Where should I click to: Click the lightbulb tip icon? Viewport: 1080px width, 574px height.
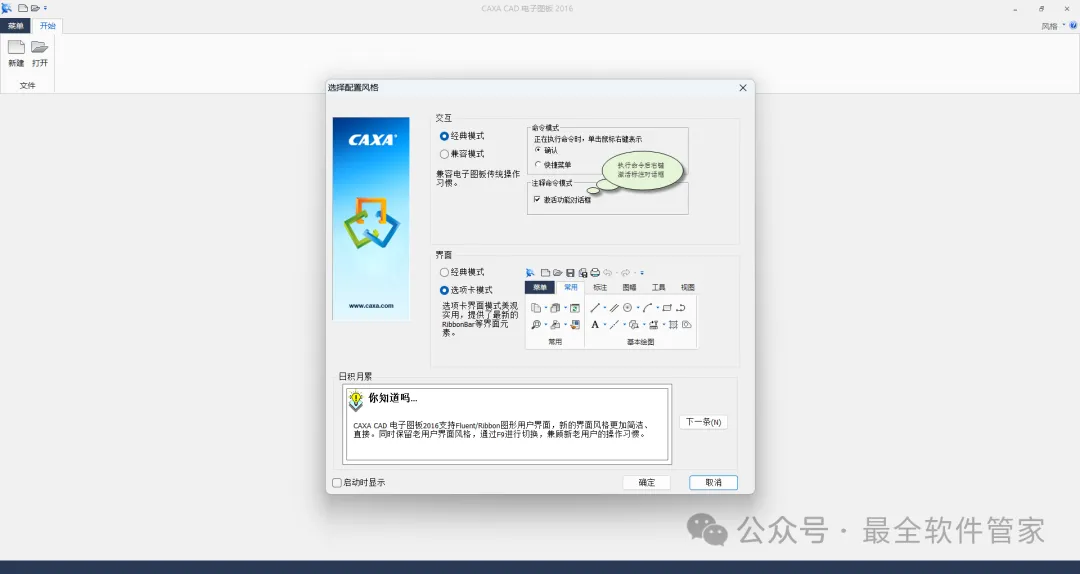[x=355, y=400]
